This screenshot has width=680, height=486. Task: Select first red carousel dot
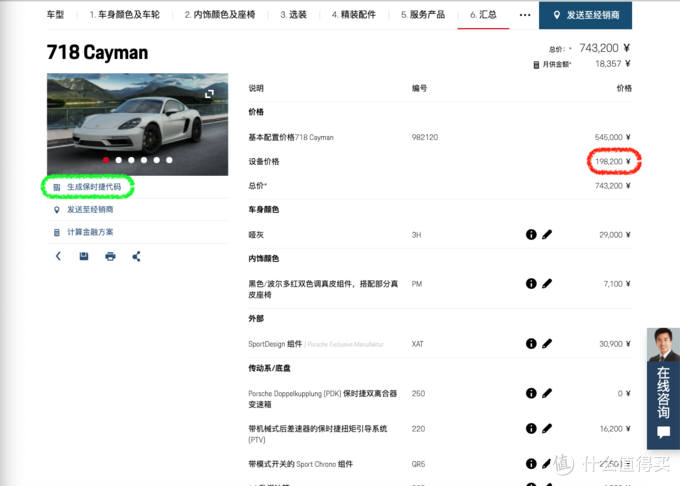click(x=106, y=160)
